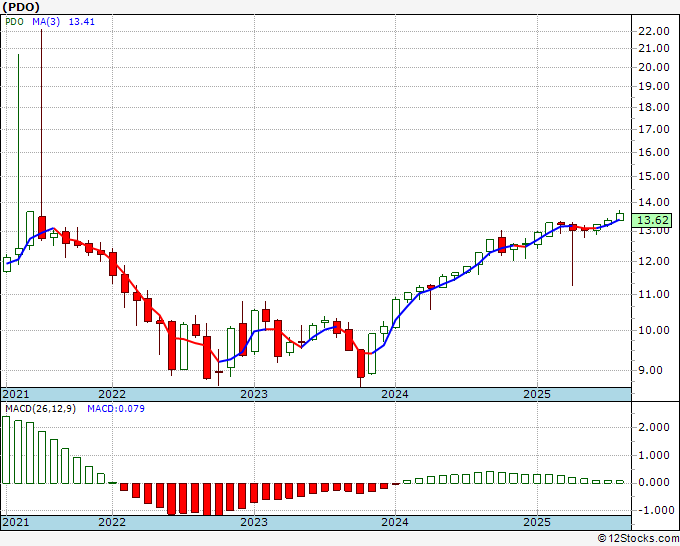Screen dimensions: 680x546
Task: Click the 0.000 MACD axis label
Action: tap(654, 482)
